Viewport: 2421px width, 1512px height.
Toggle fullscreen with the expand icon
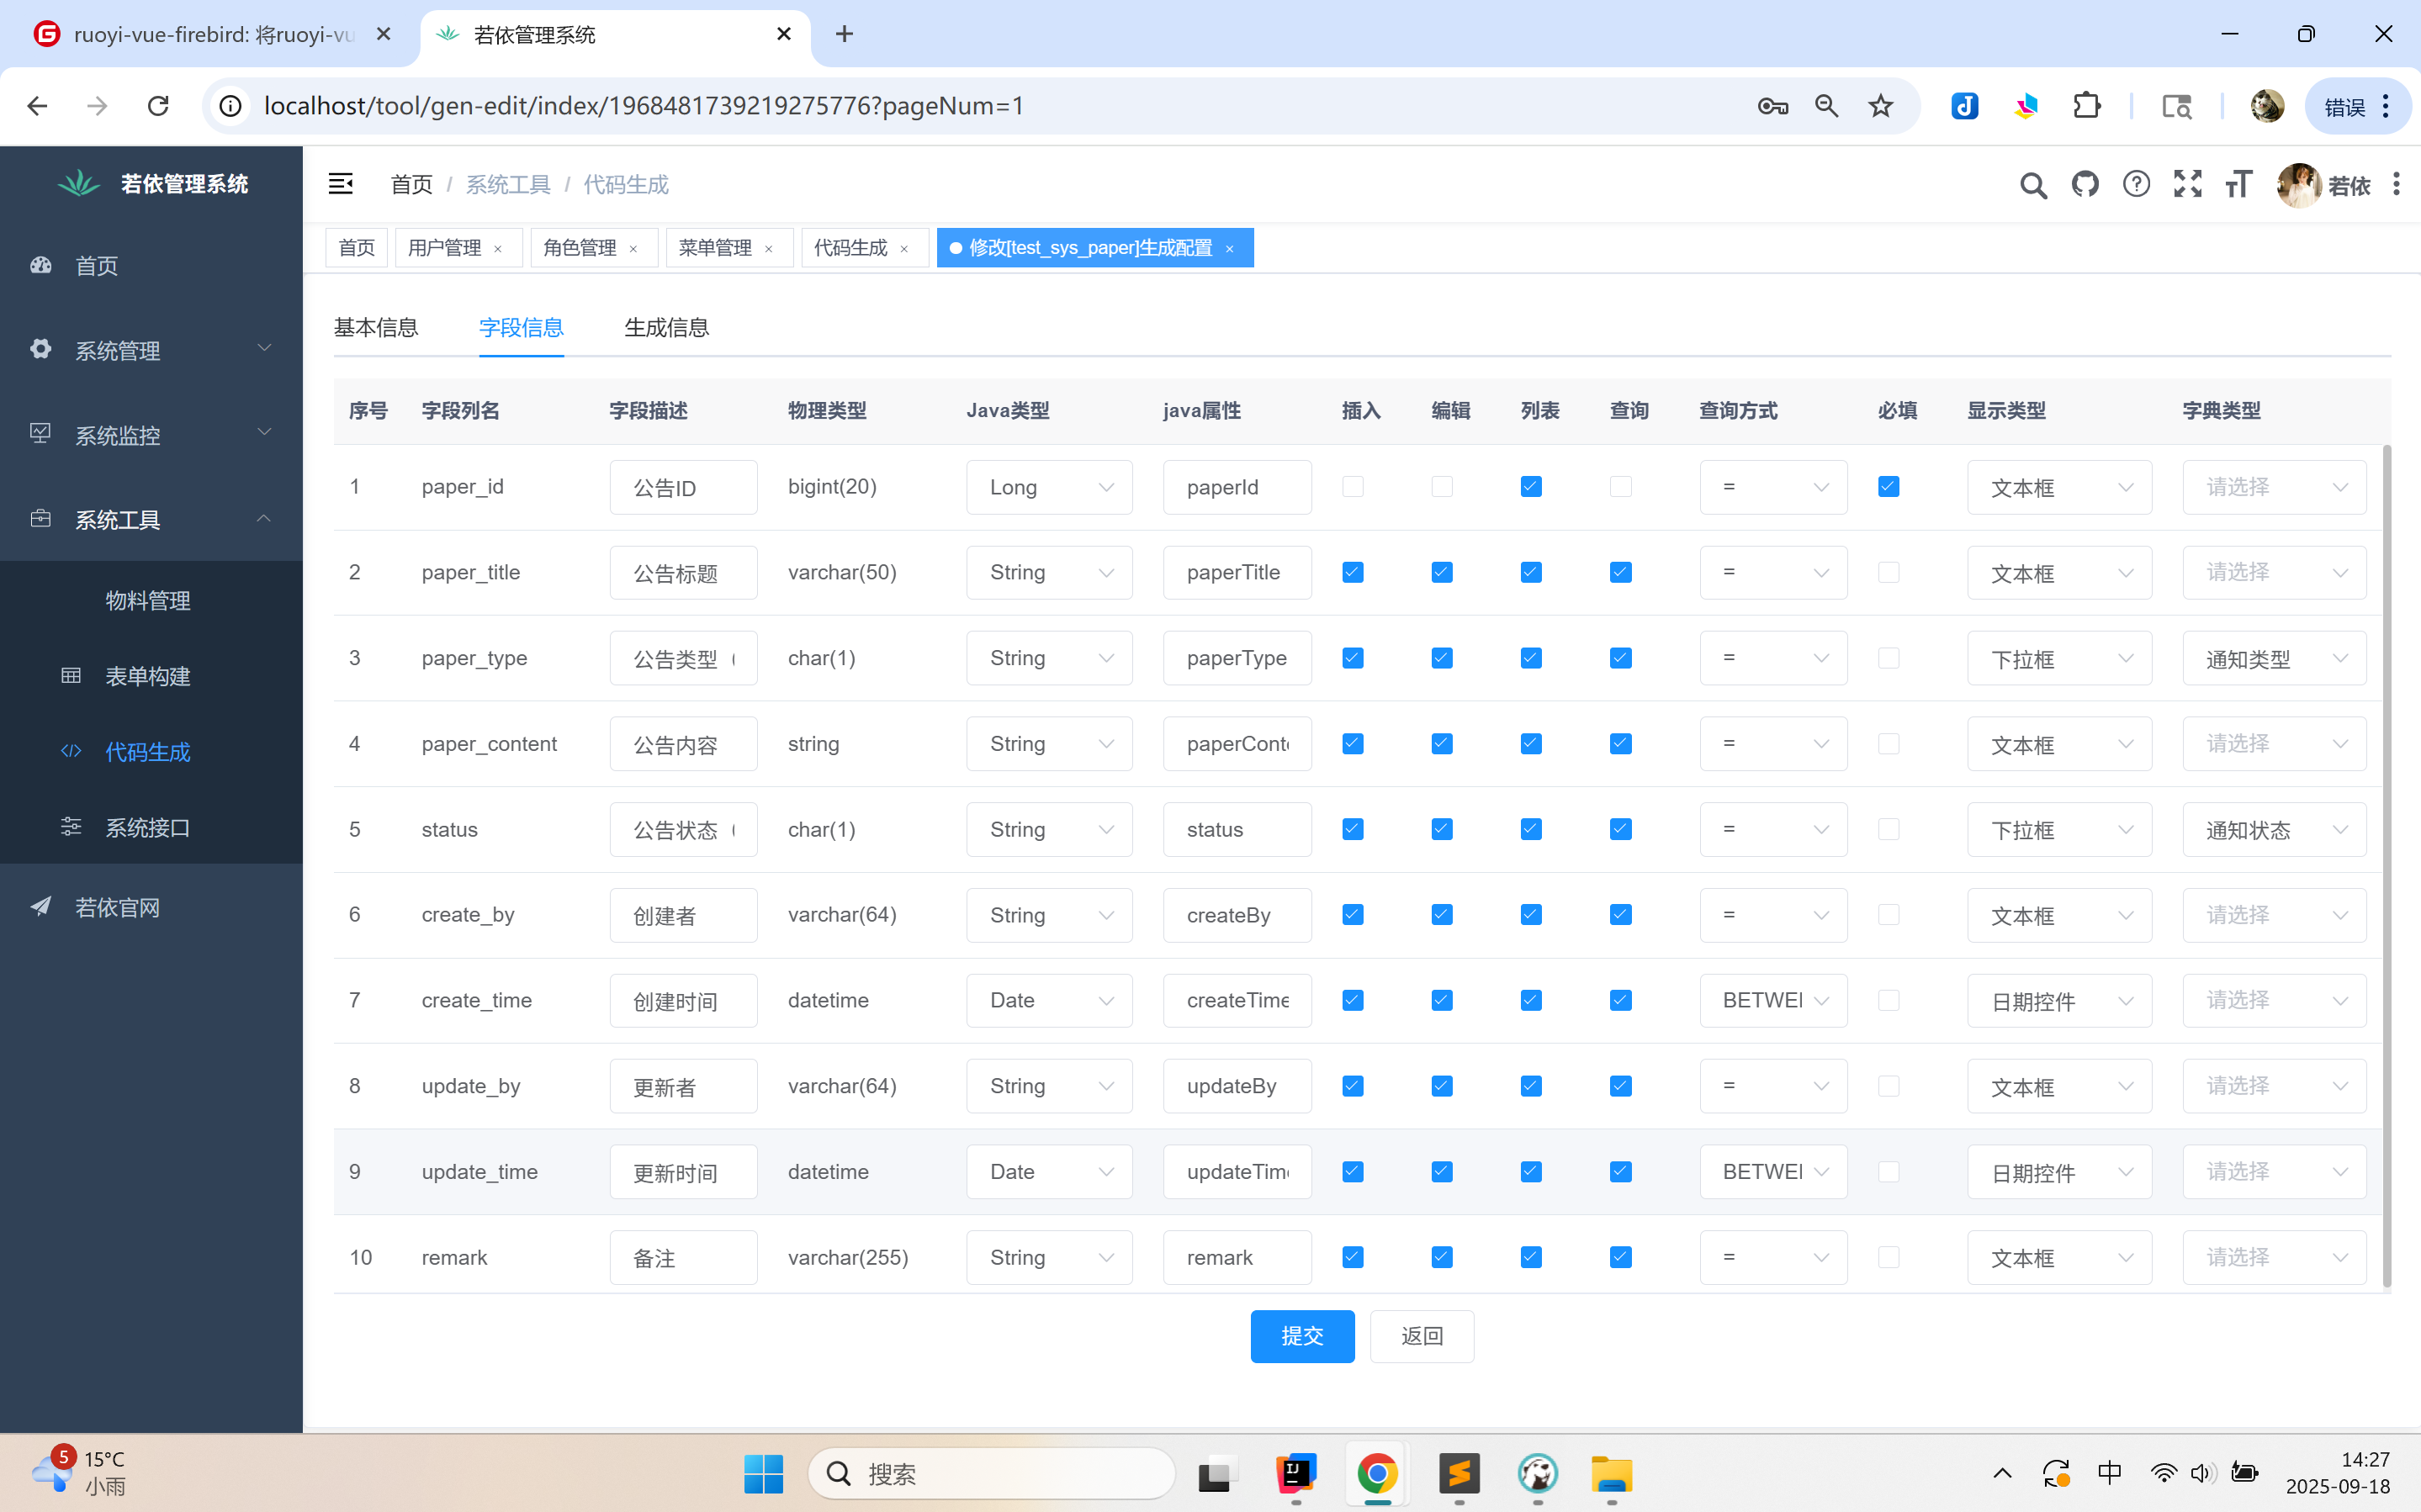[x=2187, y=184]
